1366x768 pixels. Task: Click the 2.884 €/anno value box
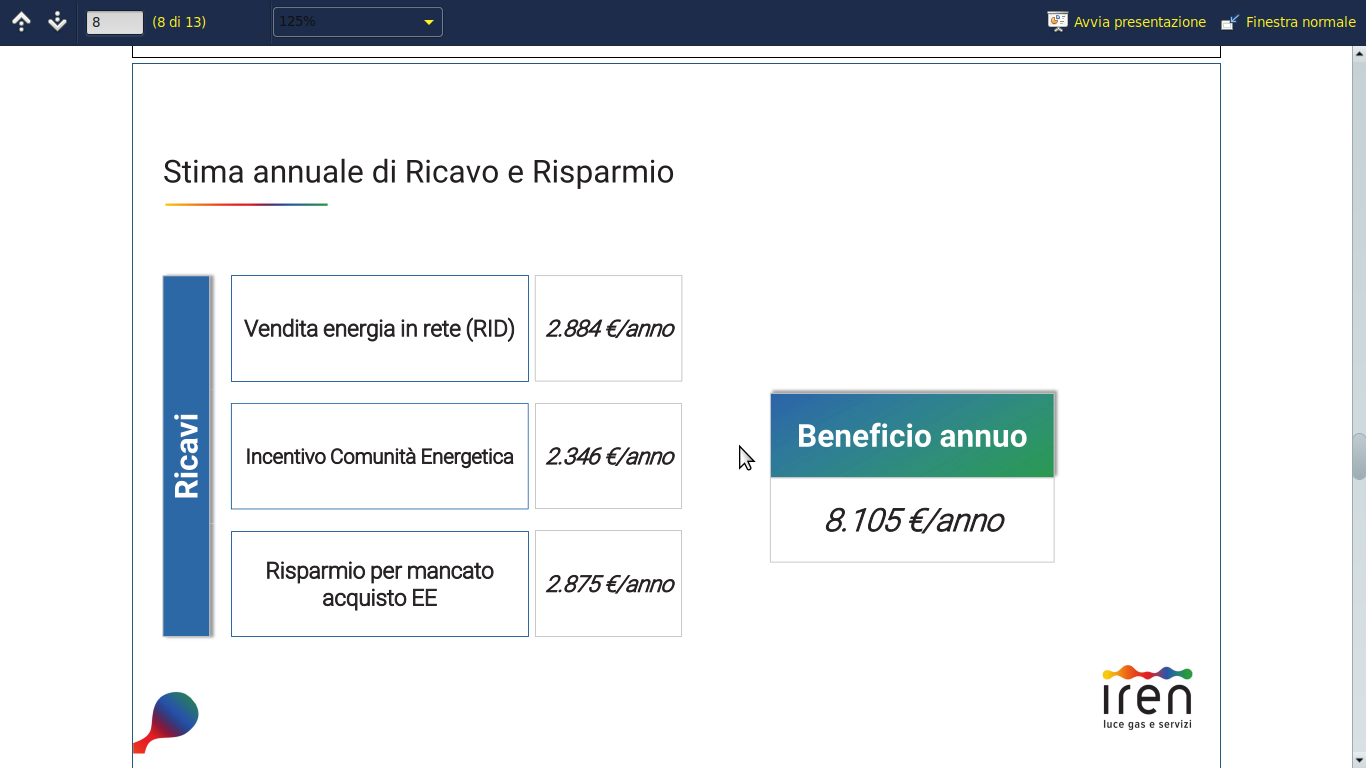609,328
